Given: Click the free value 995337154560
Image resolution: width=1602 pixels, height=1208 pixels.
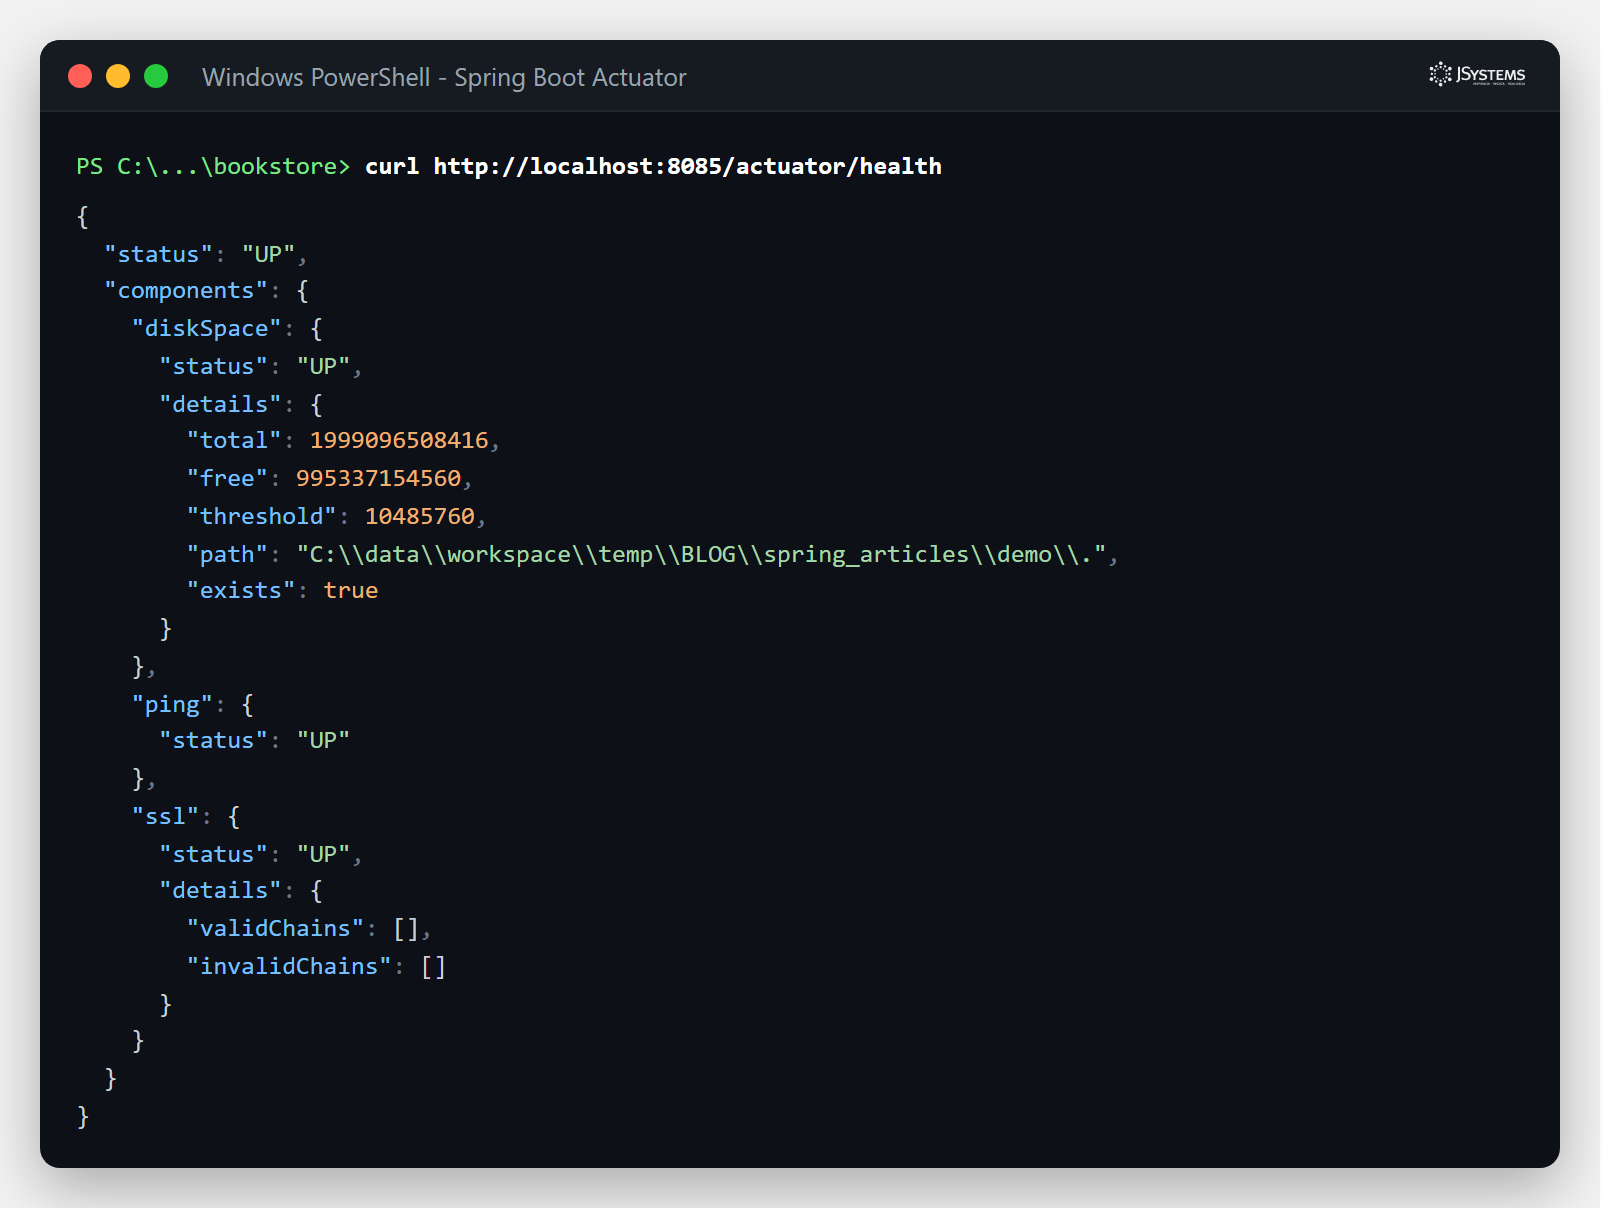Looking at the screenshot, I should coord(378,478).
